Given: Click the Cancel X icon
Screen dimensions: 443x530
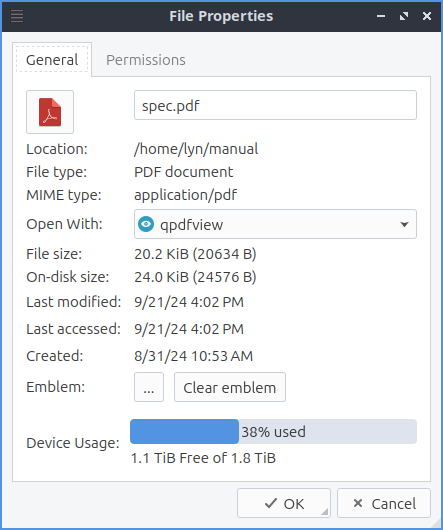Looking at the screenshot, I should pos(358,503).
